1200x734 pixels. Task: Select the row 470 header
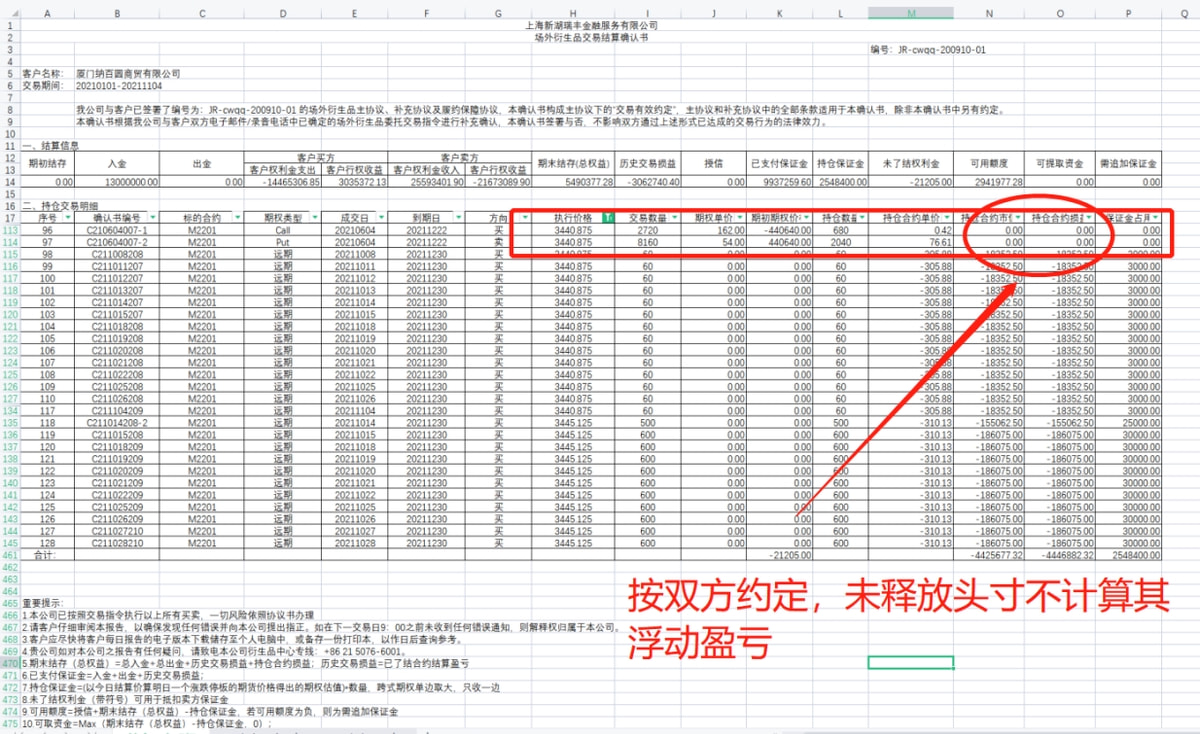pos(10,663)
